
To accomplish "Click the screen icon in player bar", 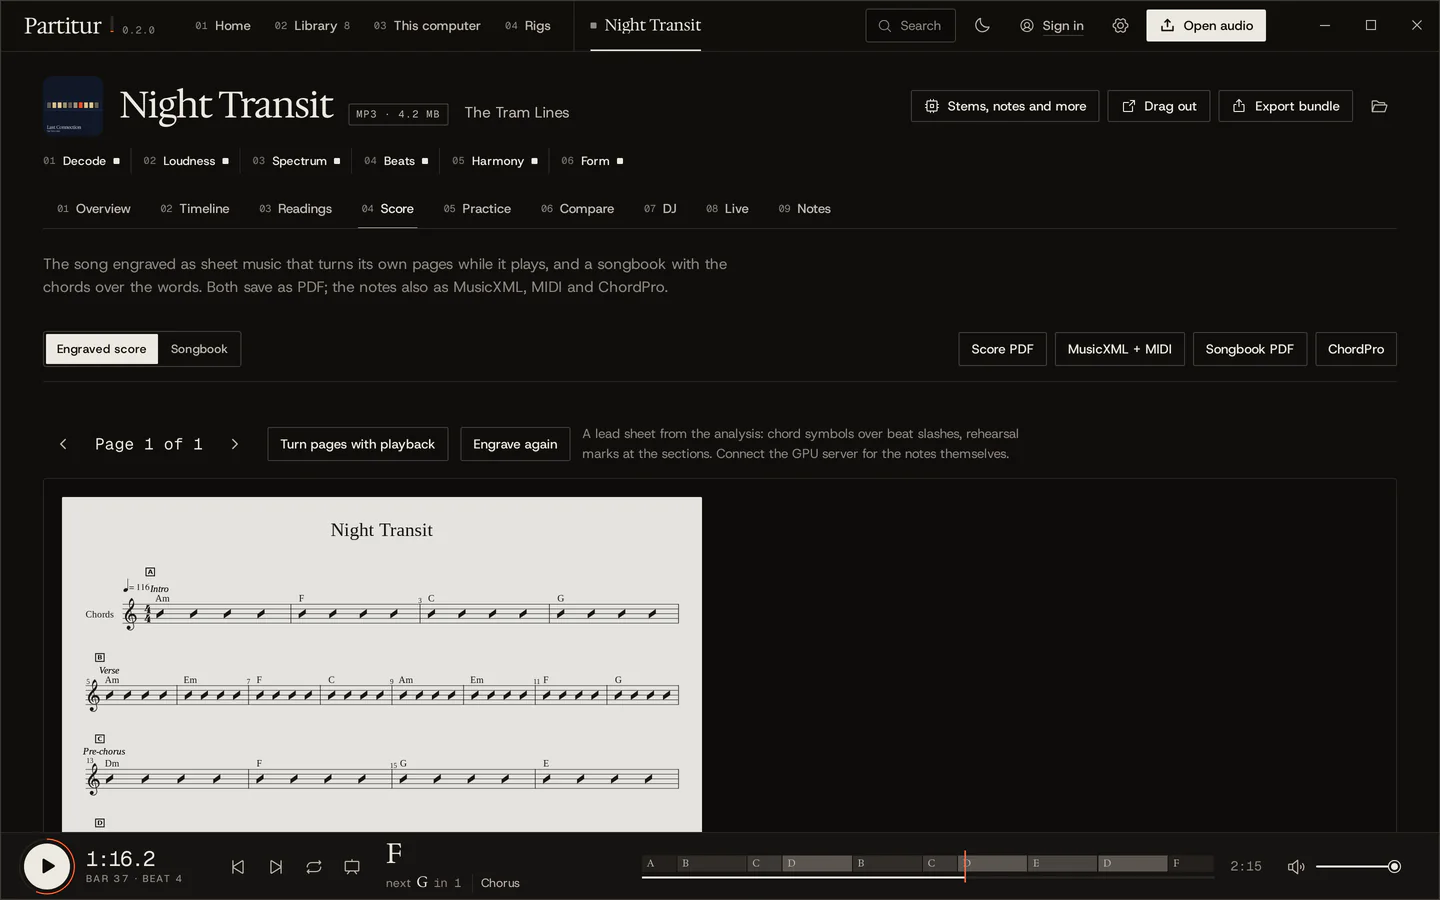I will coord(352,867).
